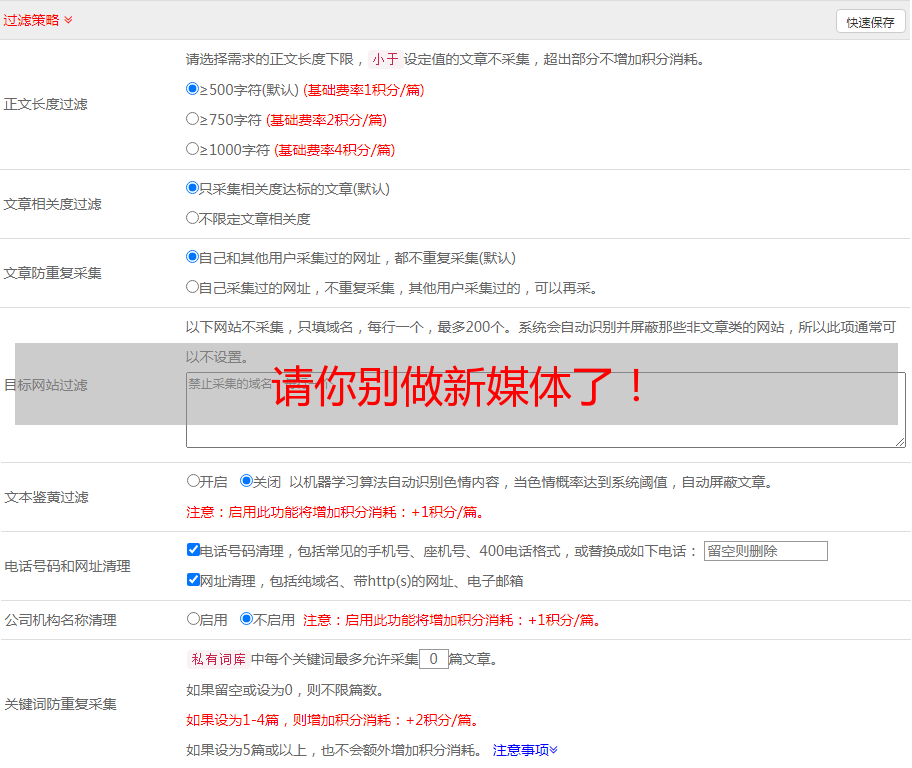Viewport: 912px width, 768px height.
Task: Select 关闭 radio for 文本鉴黄过滤
Action: point(247,481)
